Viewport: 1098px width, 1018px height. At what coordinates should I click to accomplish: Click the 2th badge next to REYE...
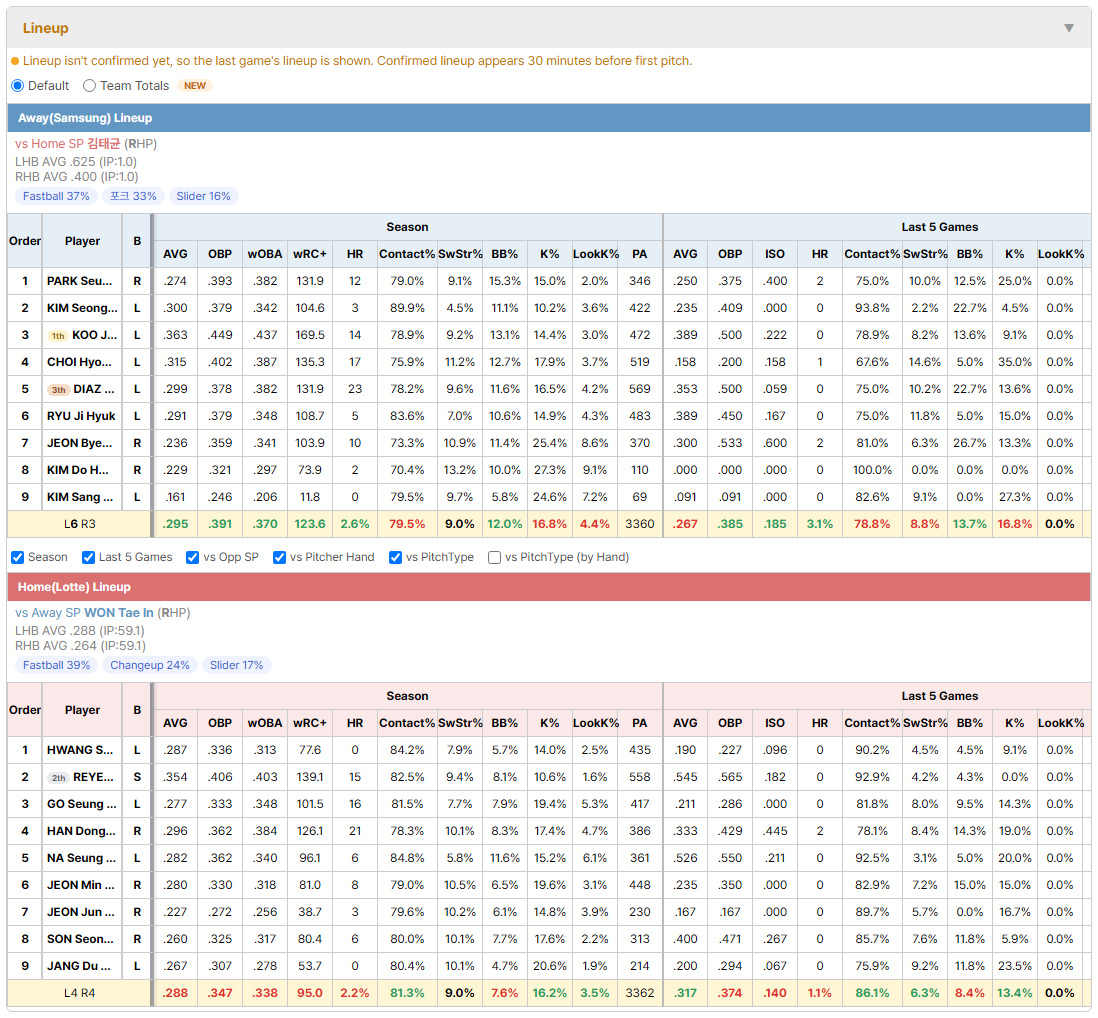click(59, 778)
